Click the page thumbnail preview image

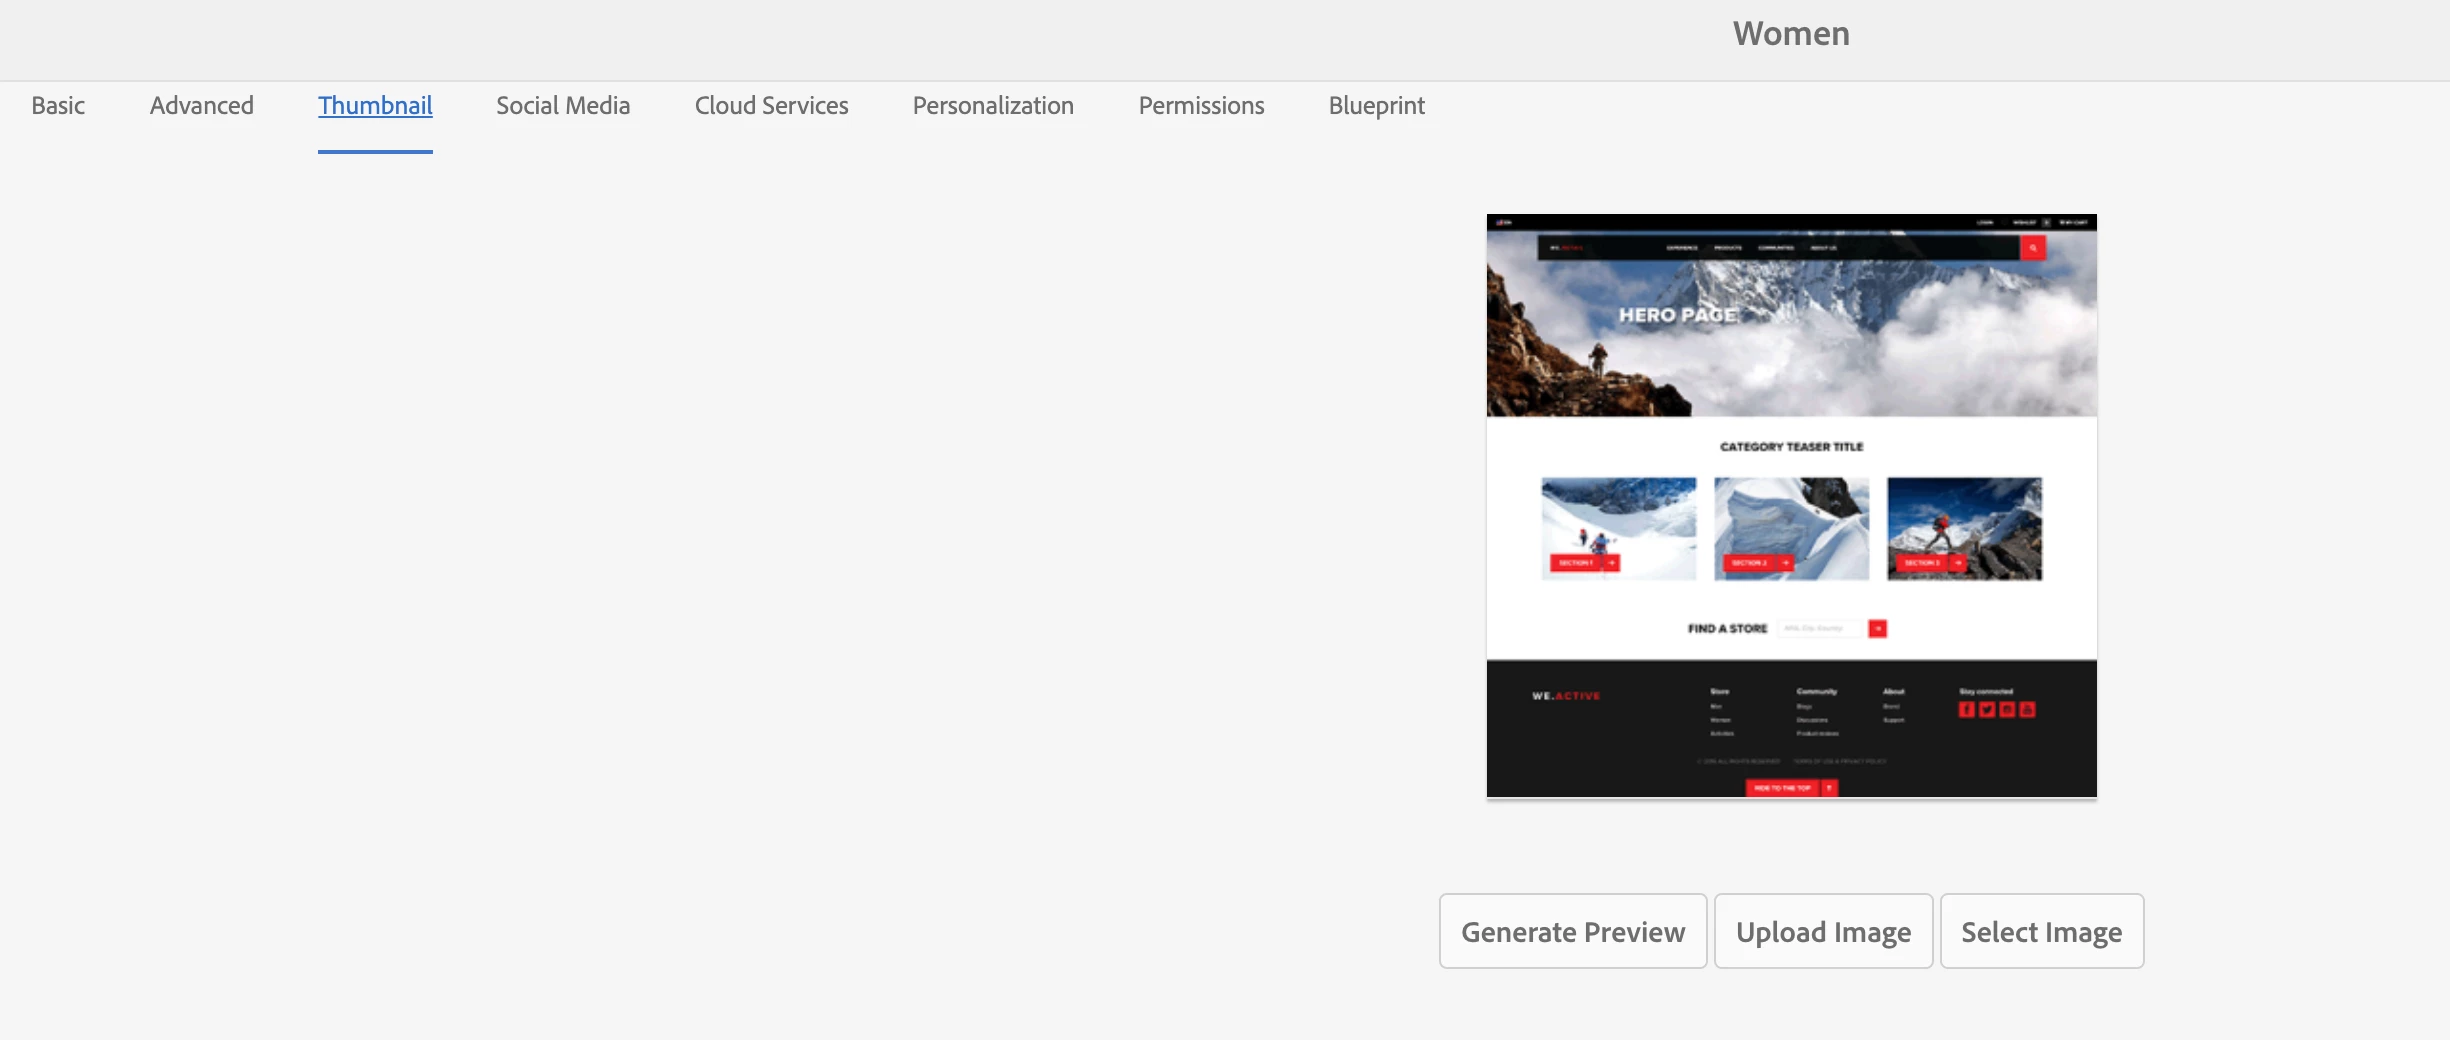(1791, 505)
